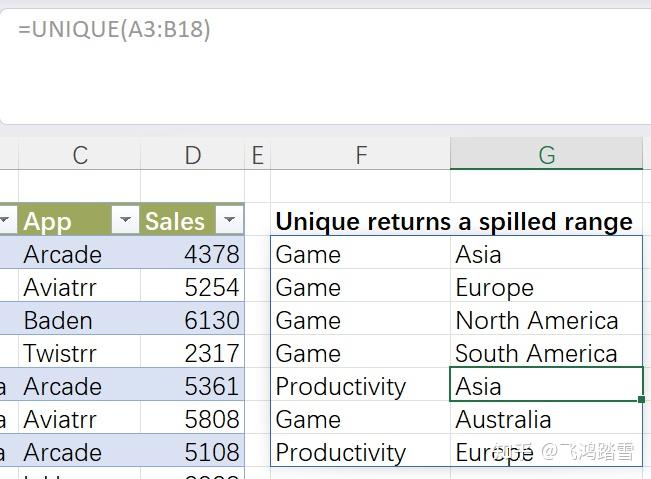
Task: Select the Twistrr app cell
Action: tap(61, 354)
